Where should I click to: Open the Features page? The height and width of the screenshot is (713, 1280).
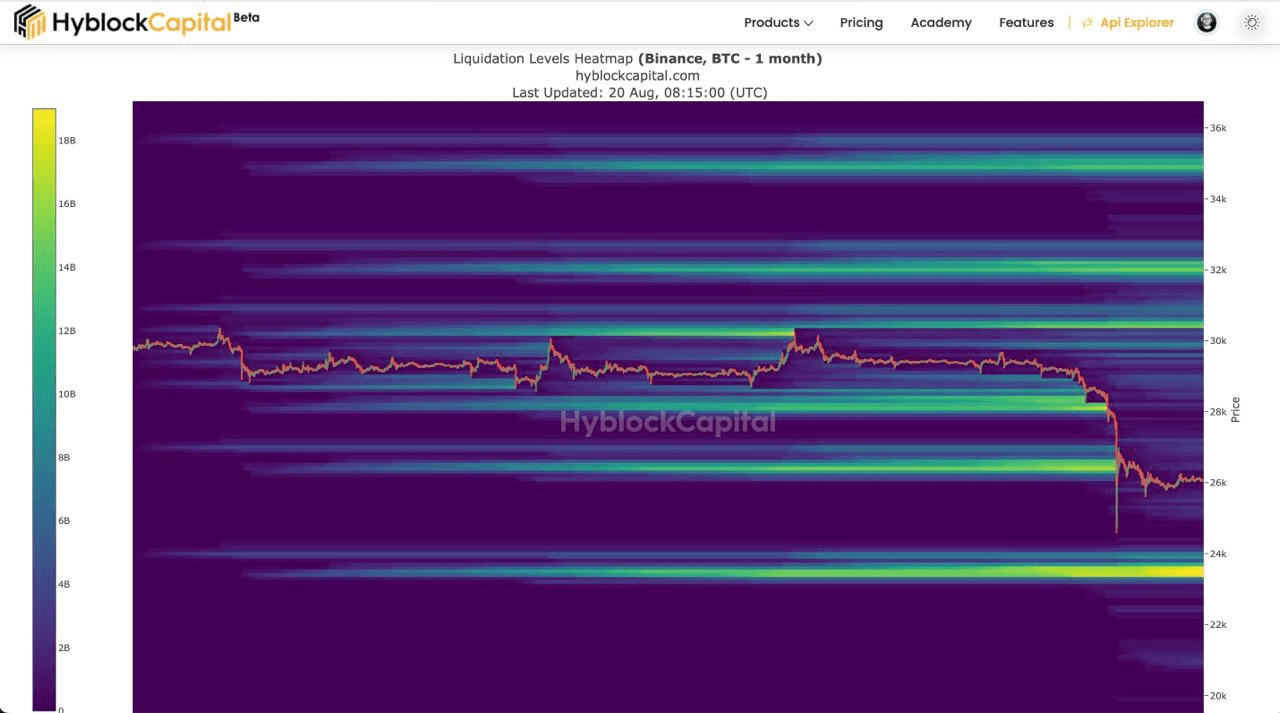pyautogui.click(x=1026, y=22)
